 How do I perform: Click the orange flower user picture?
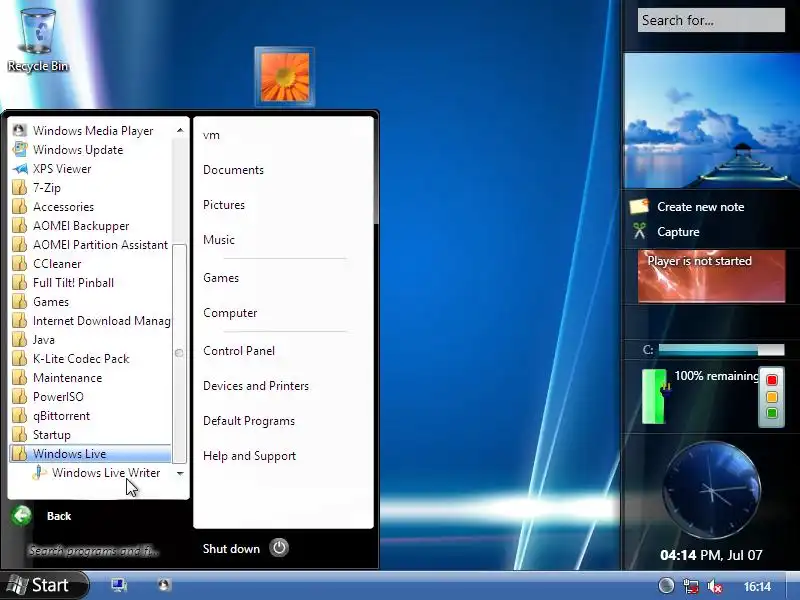[x=285, y=77]
